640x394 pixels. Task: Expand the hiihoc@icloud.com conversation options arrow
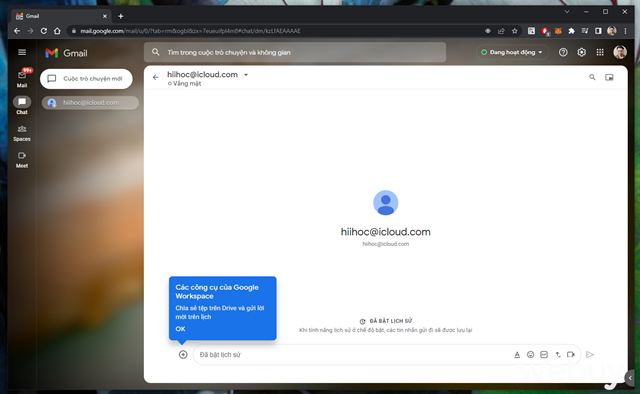point(246,75)
